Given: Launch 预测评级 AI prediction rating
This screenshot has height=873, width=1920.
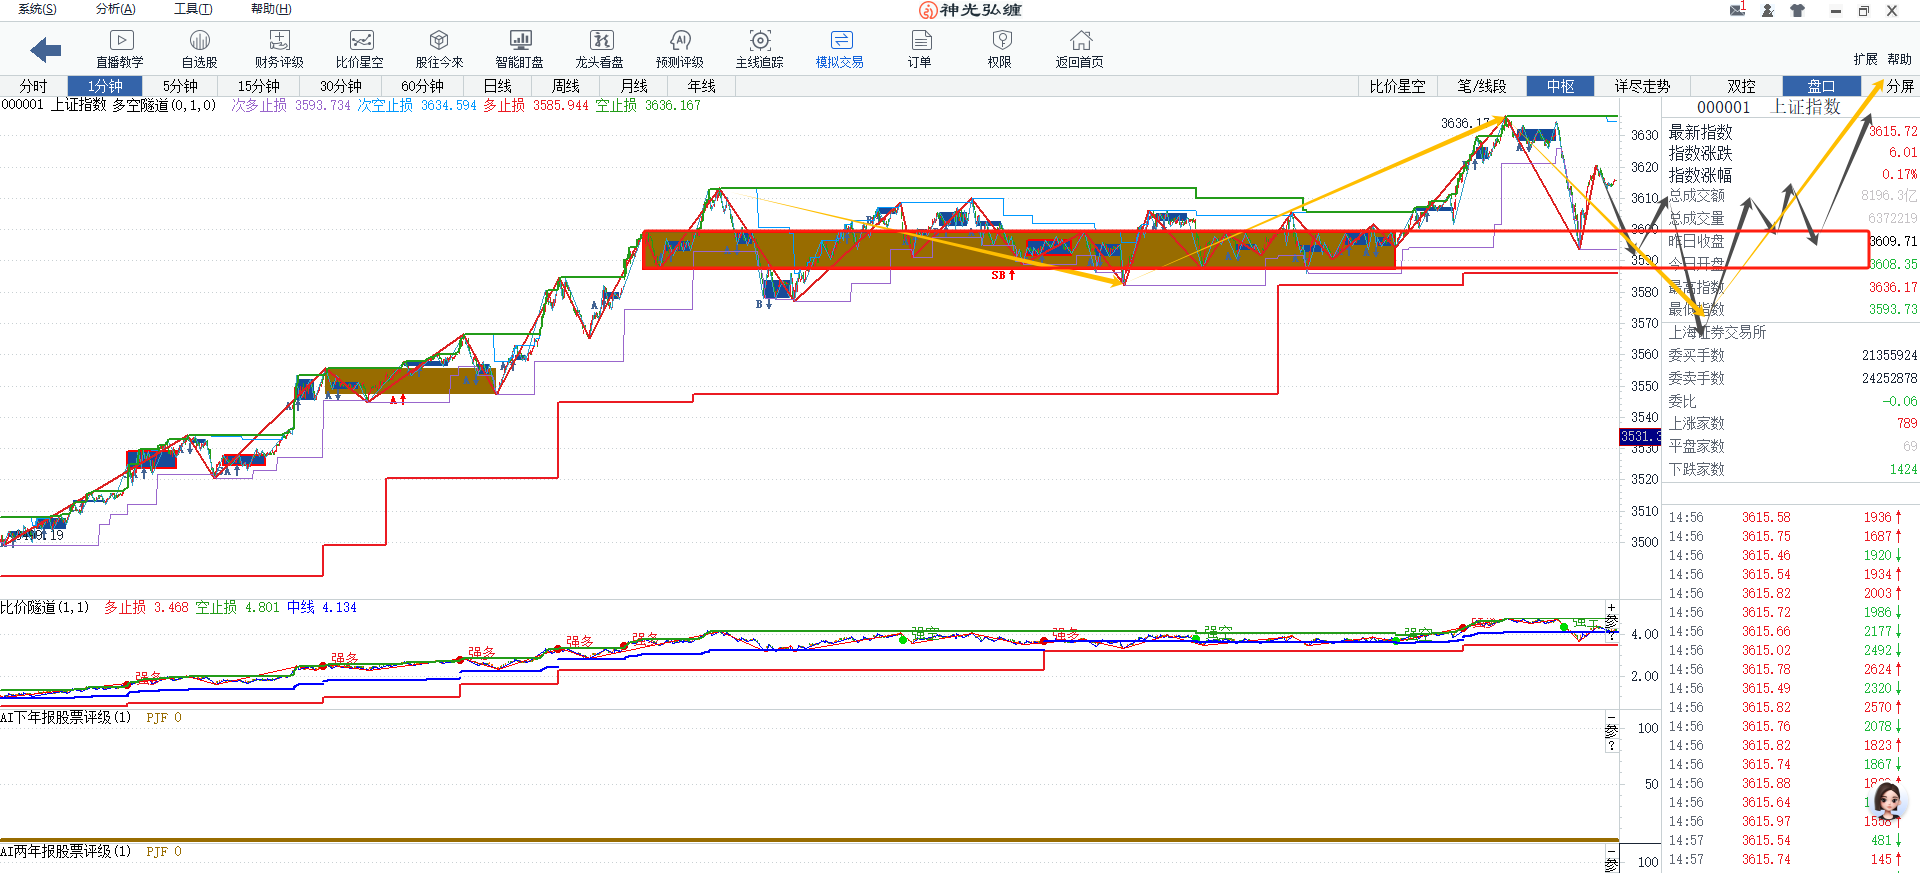Looking at the screenshot, I should pyautogui.click(x=680, y=49).
